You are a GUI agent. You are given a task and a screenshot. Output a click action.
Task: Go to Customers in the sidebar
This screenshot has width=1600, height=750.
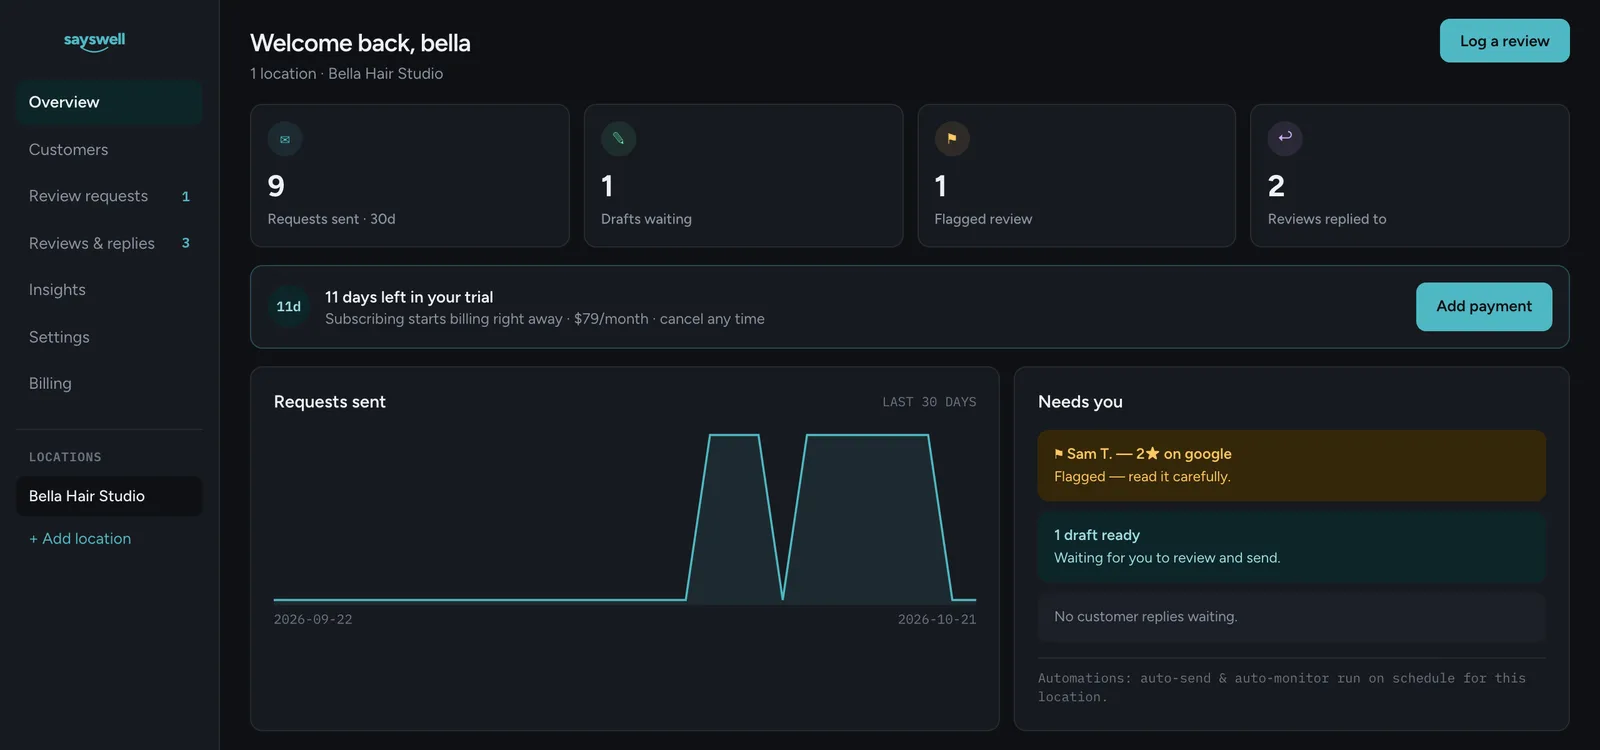click(109, 149)
